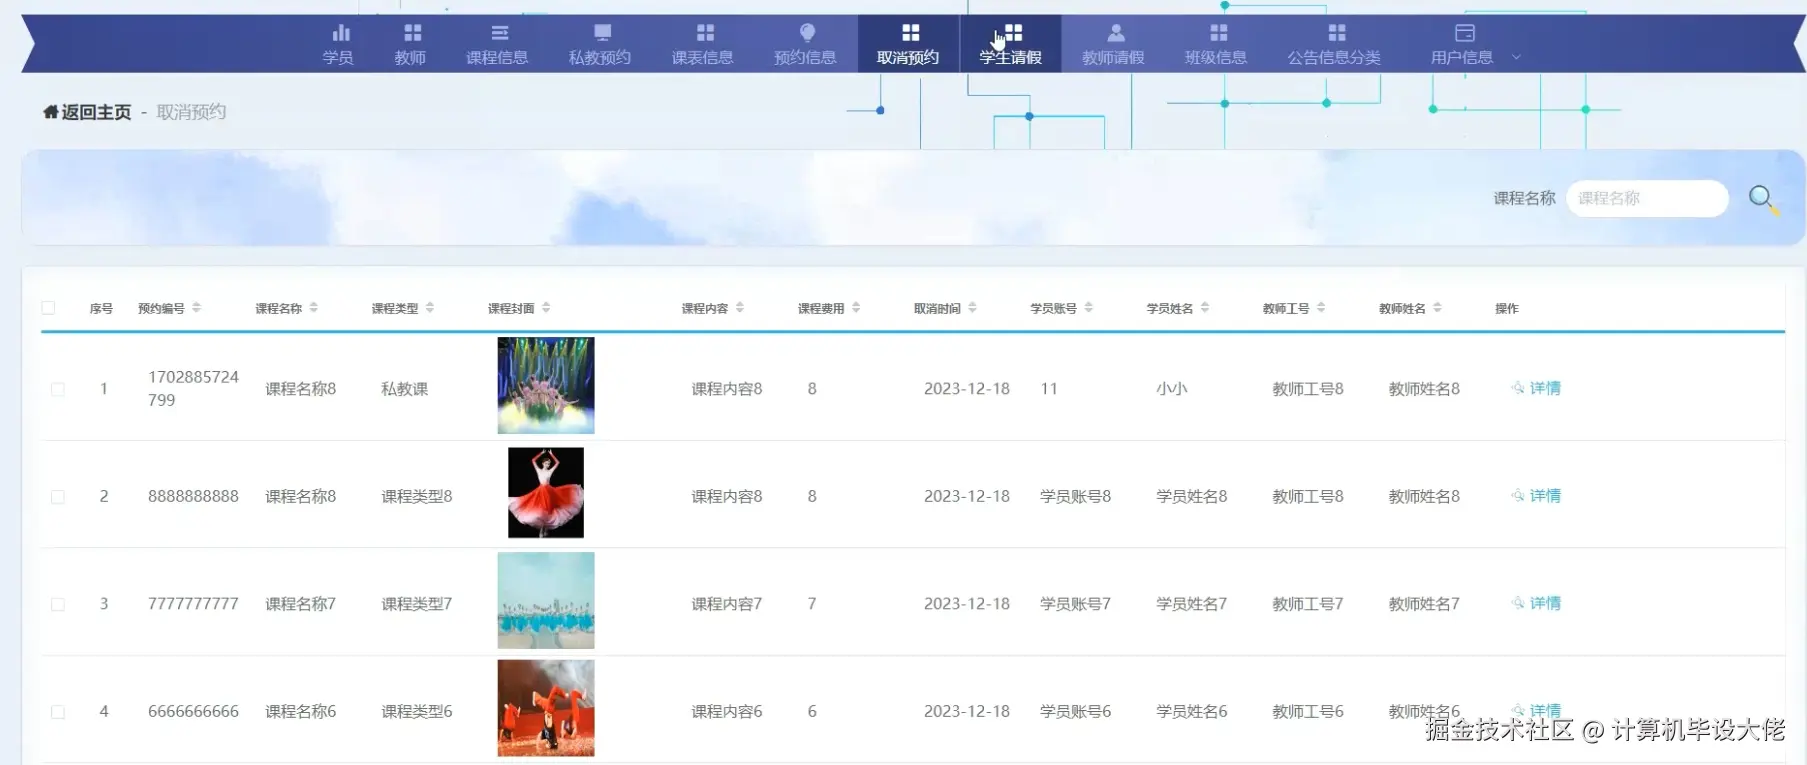Image resolution: width=1807 pixels, height=765 pixels.
Task: Tick the checkbox for row 4
Action: point(58,712)
